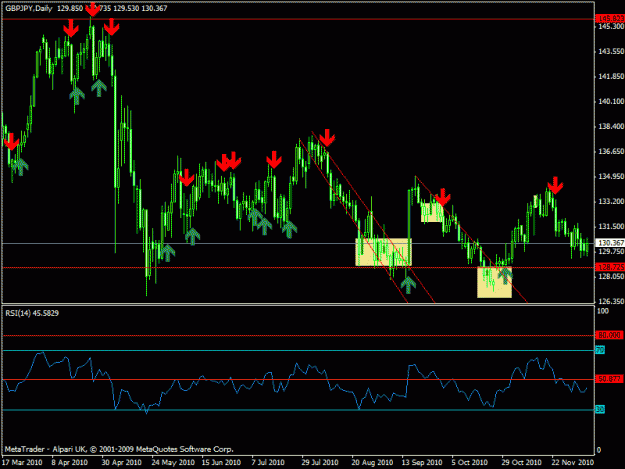Click the 13 Sep 2010 date label
This screenshot has height=469, width=625.
click(422, 463)
